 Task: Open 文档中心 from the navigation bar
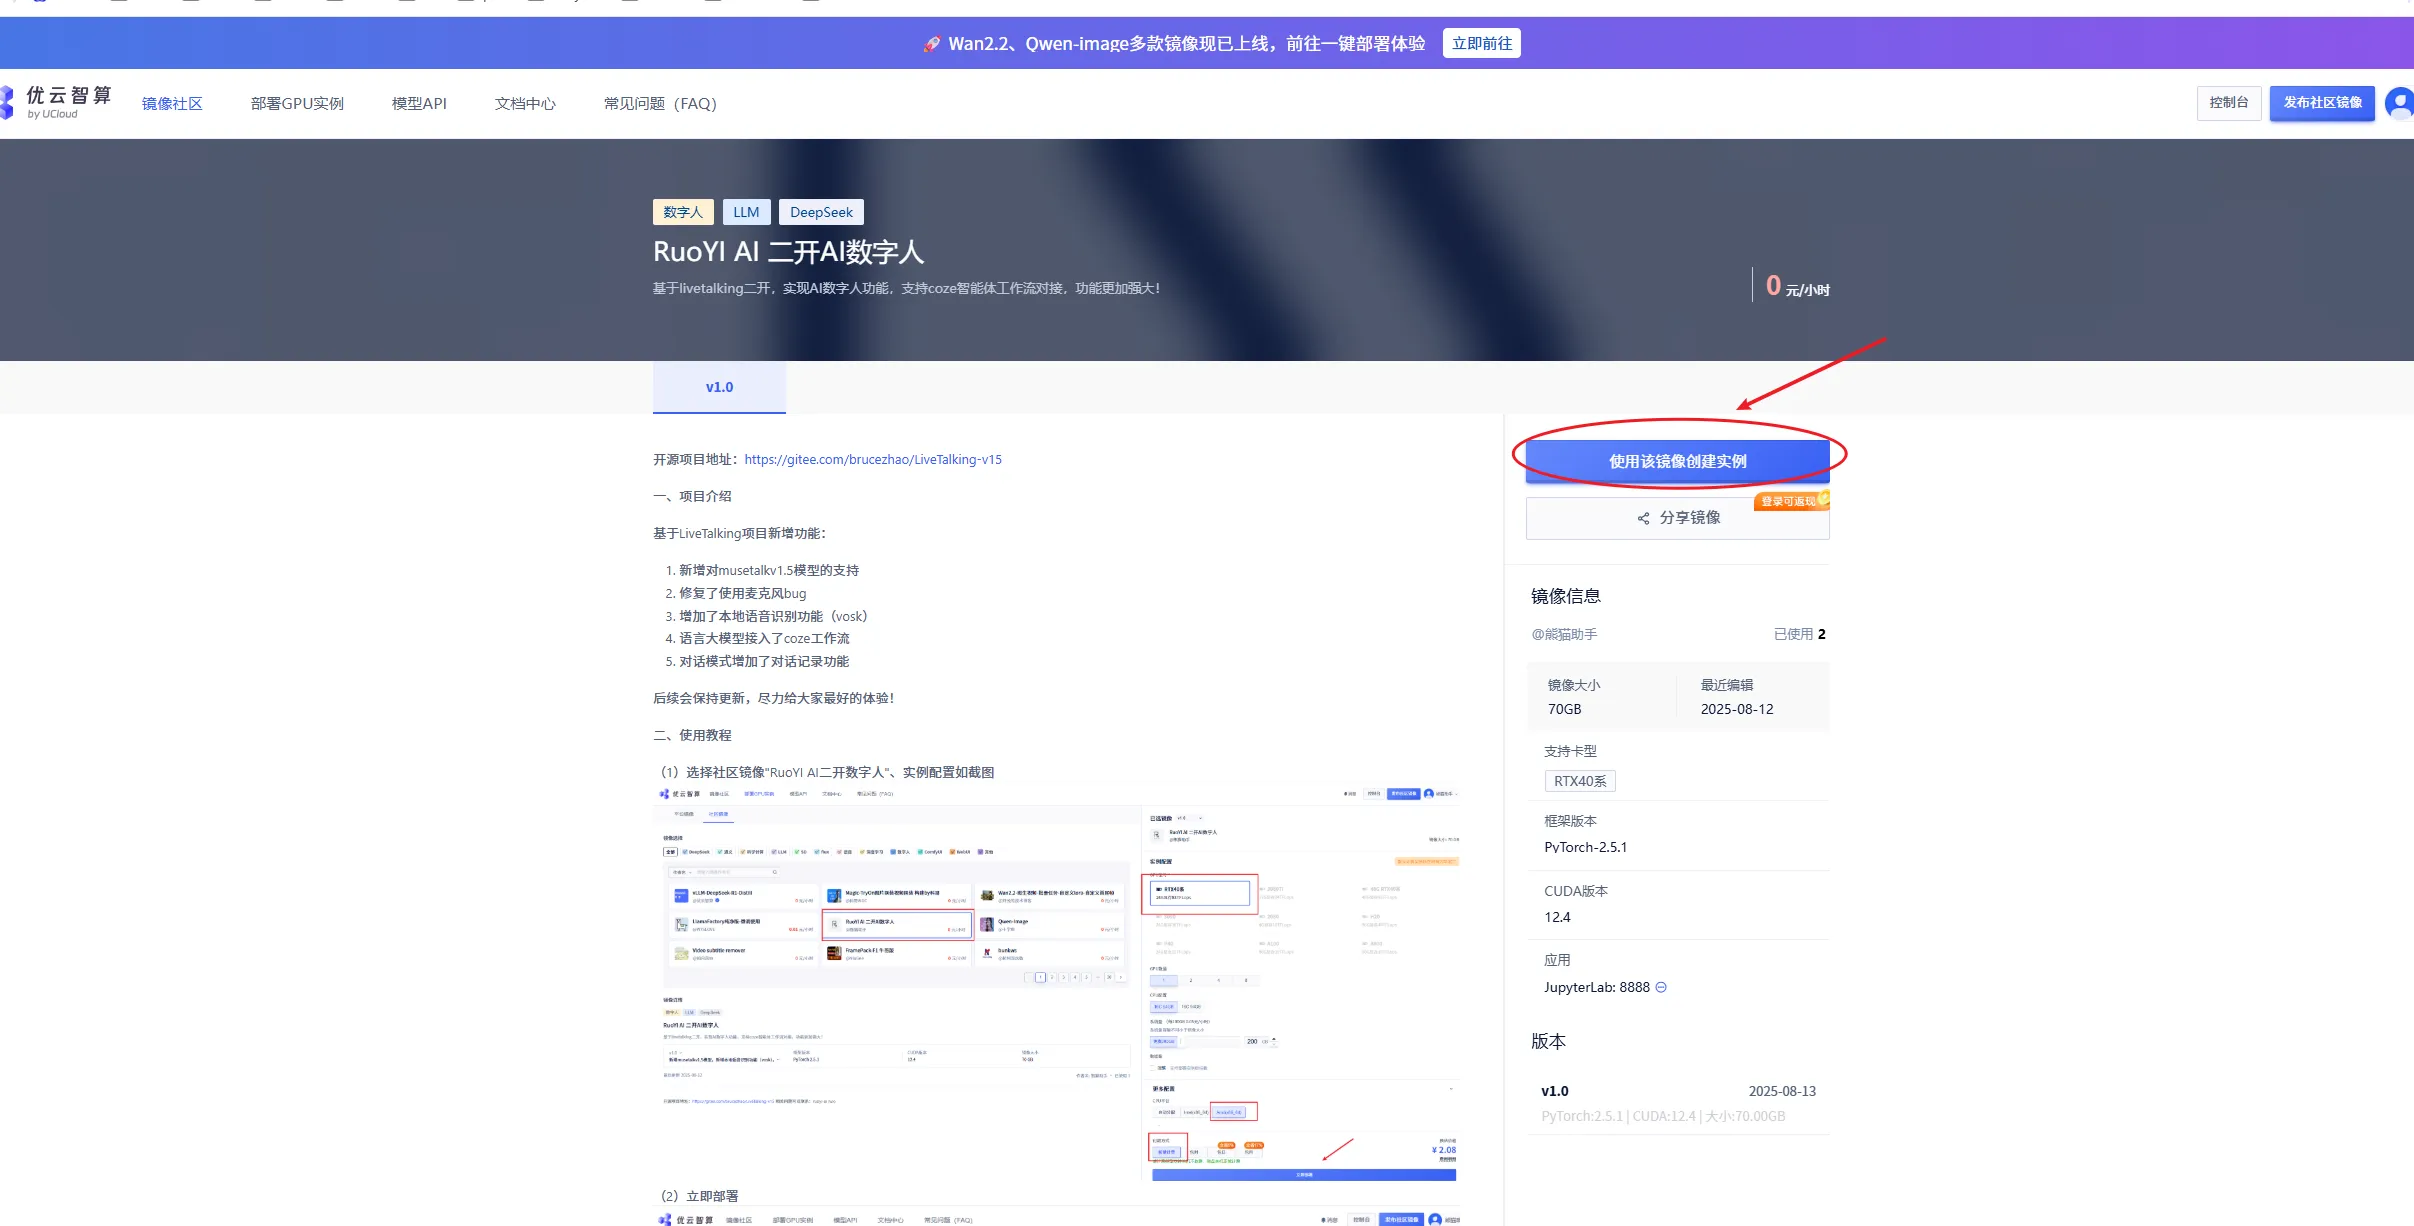[525, 103]
